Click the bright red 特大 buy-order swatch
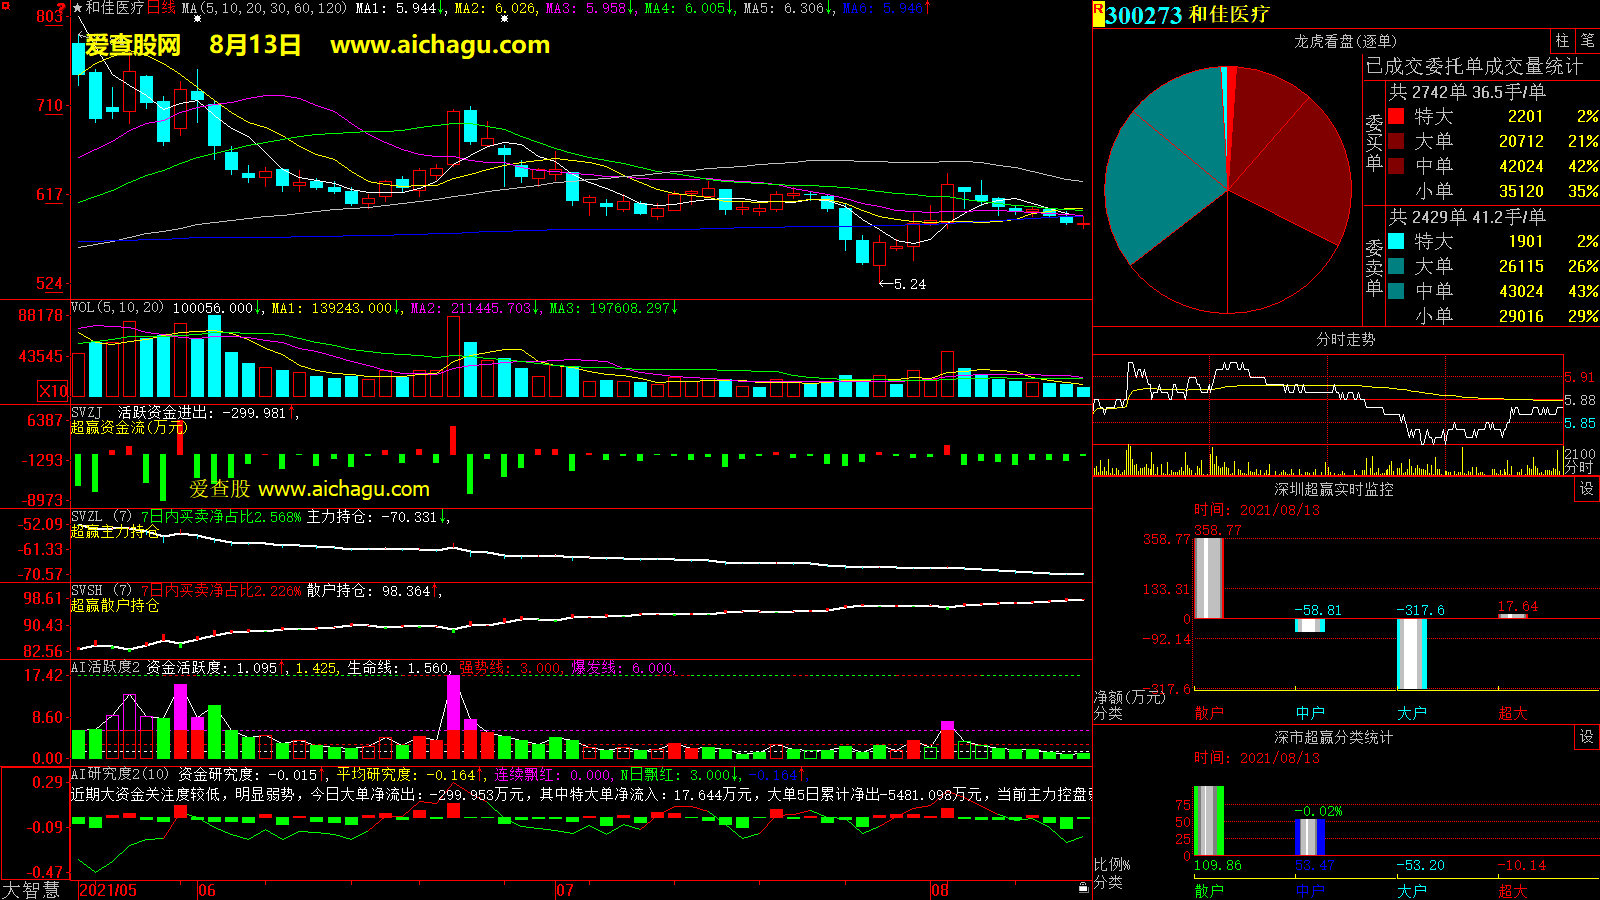The width and height of the screenshot is (1600, 900). (x=1396, y=116)
